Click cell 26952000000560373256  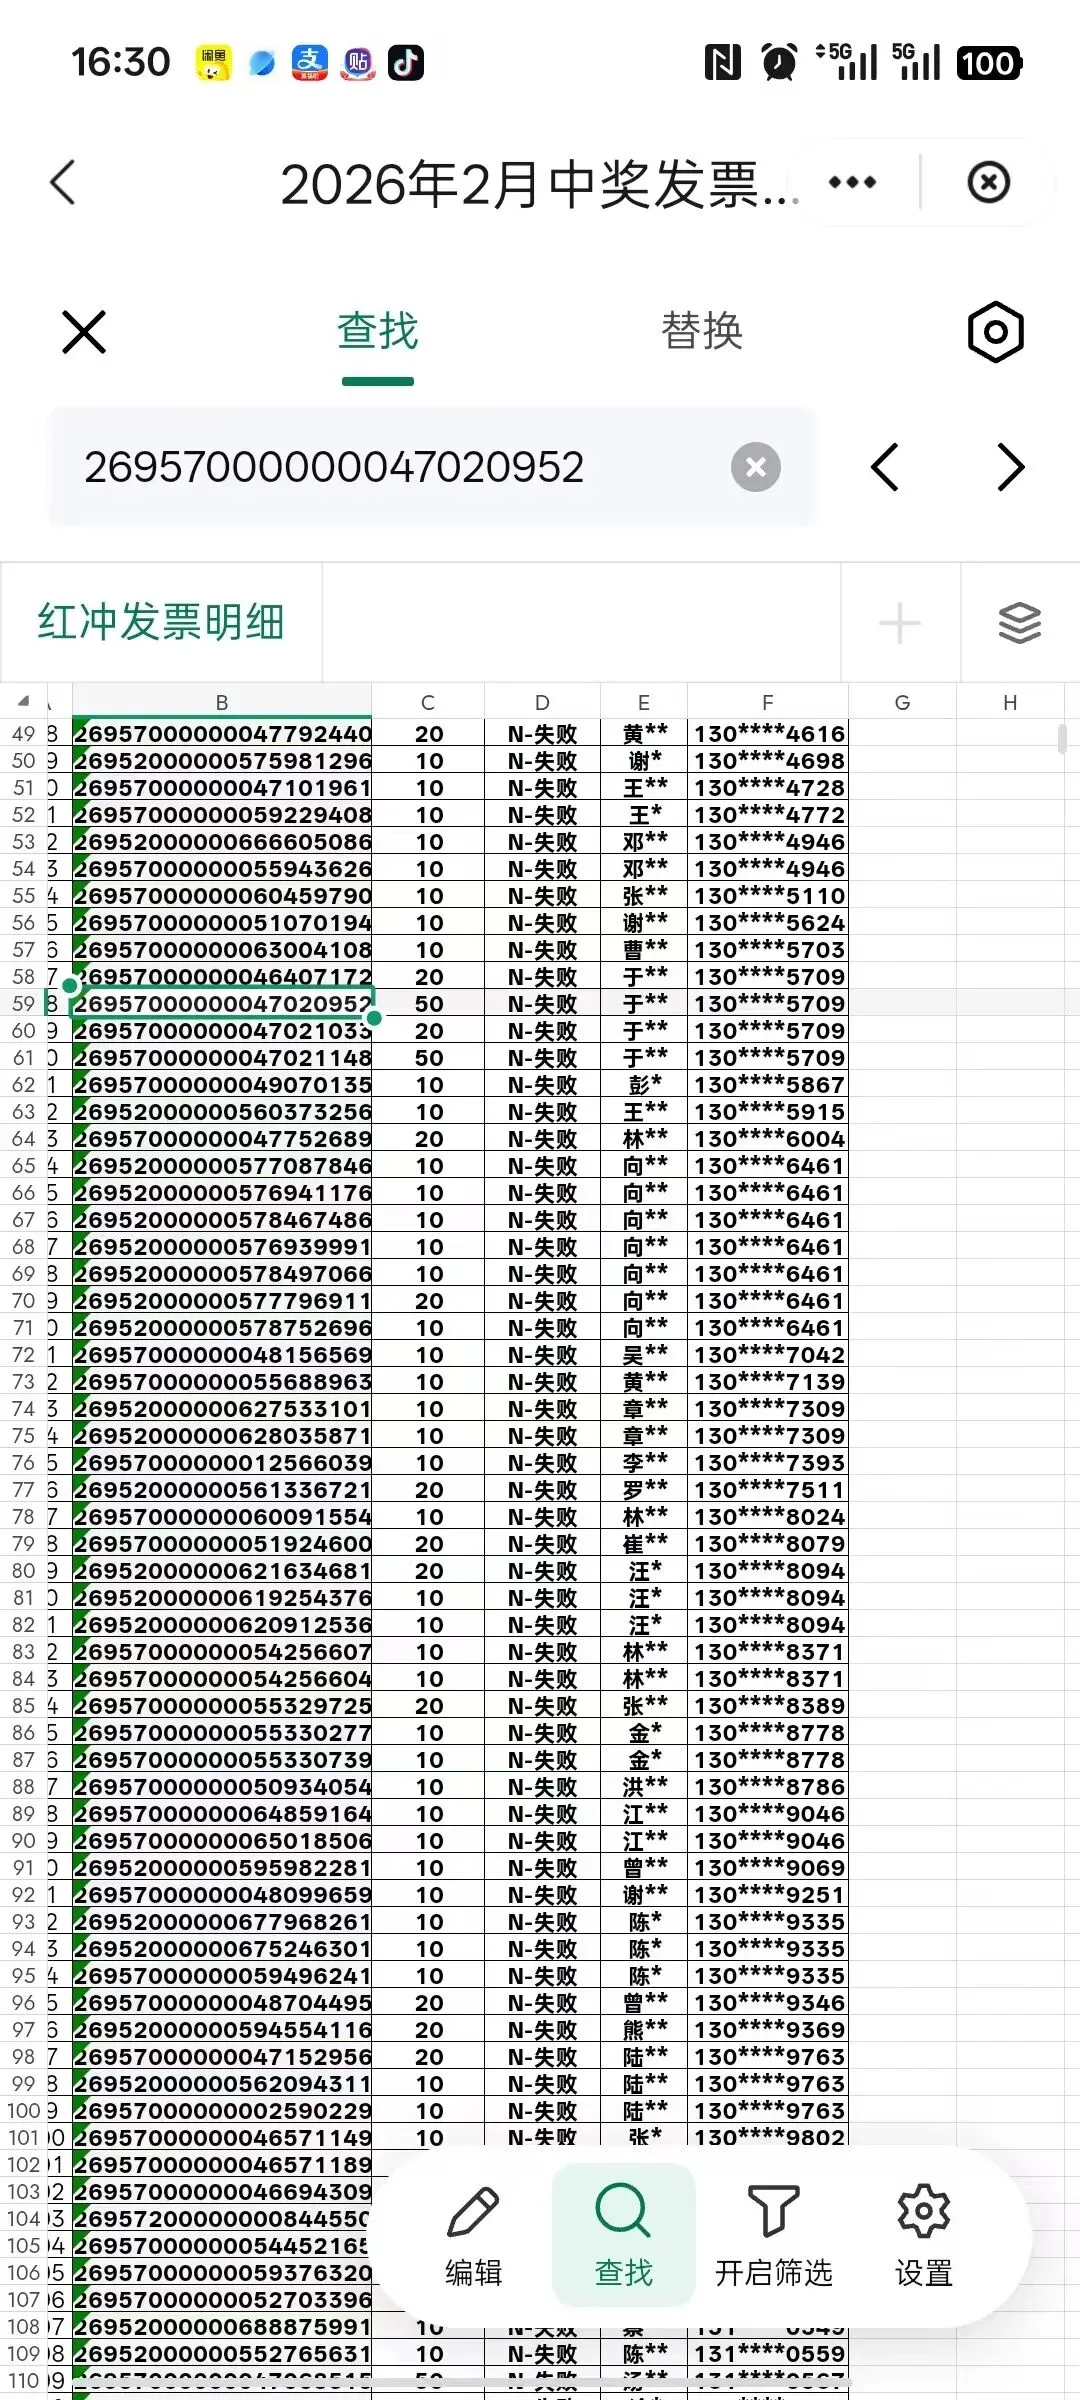222,1111
